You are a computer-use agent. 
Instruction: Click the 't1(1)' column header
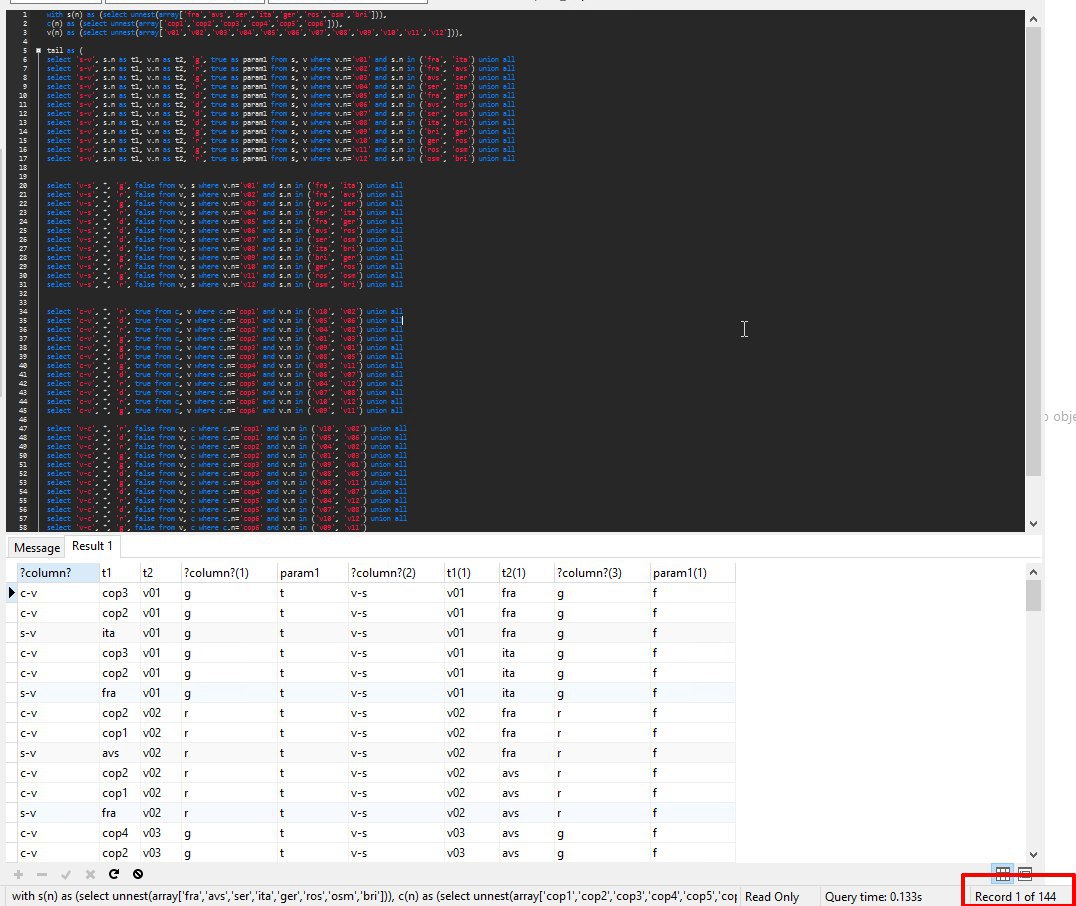(471, 572)
